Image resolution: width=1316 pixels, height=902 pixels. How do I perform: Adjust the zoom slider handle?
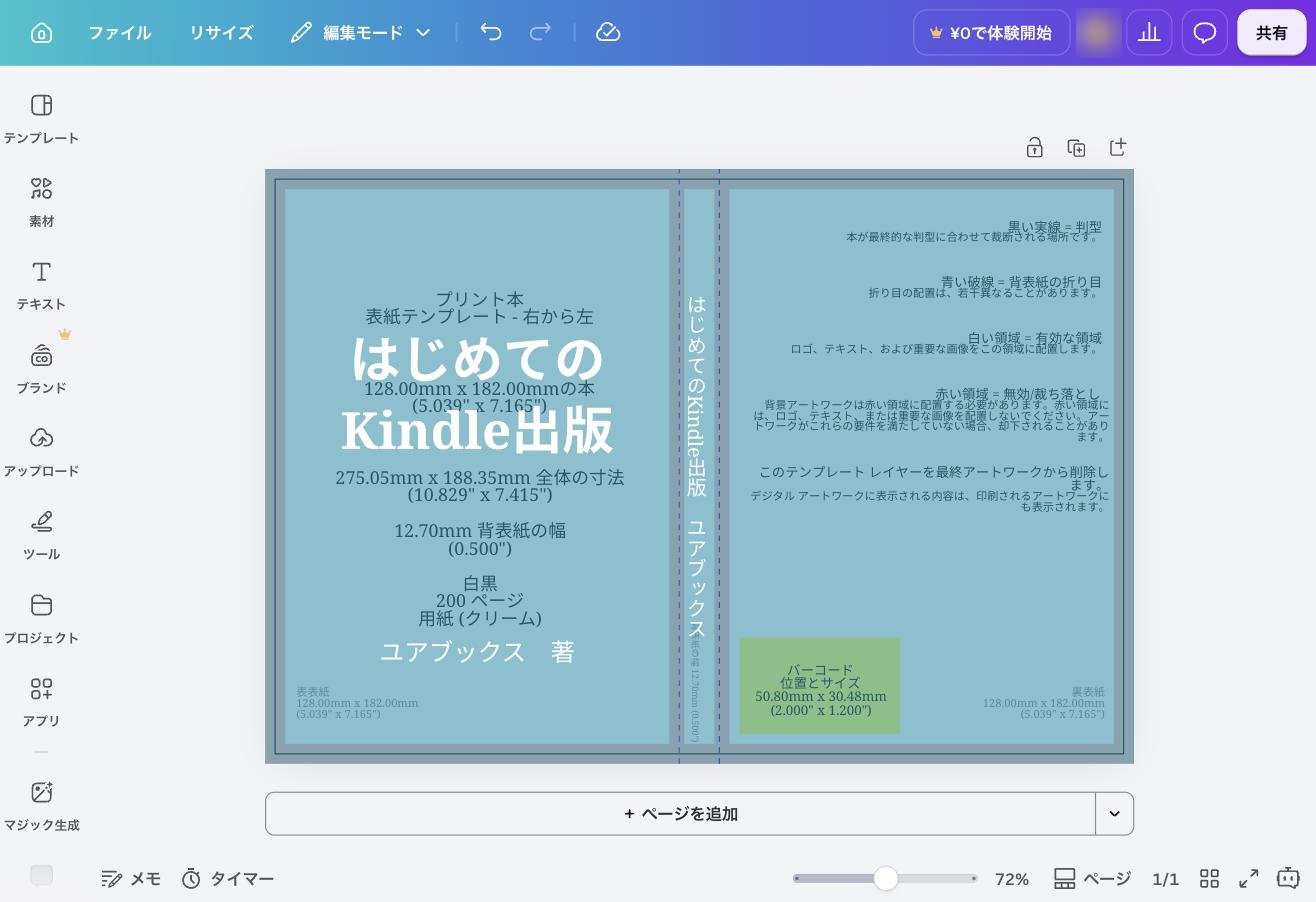[x=886, y=879]
